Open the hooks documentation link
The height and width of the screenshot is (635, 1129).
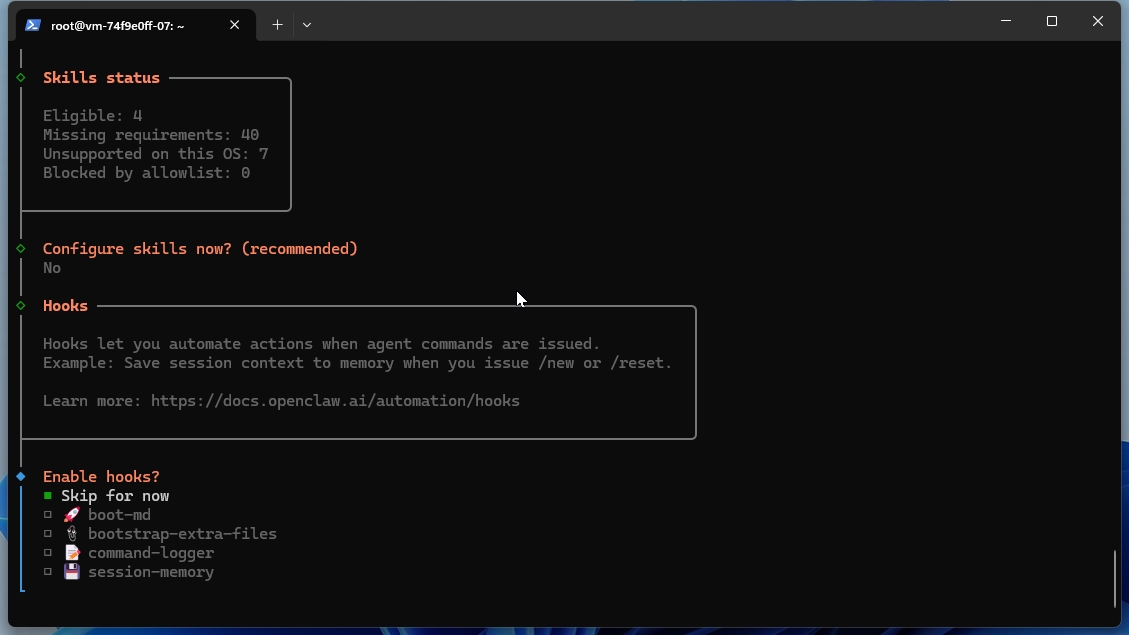point(334,400)
